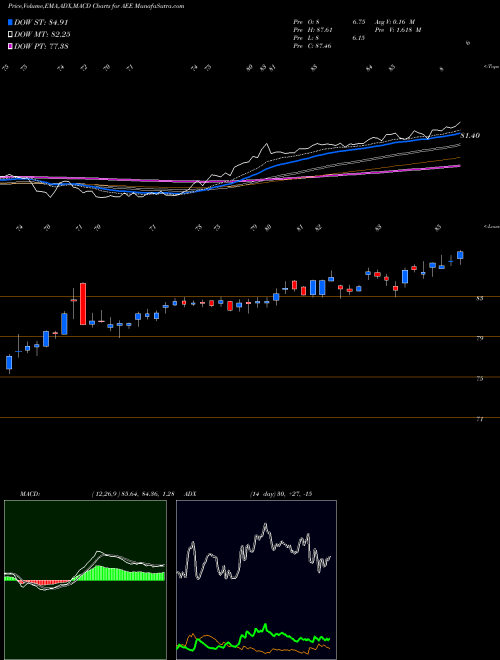Click the '<Tops' marker label
Screen dimensions: 500x660
coord(491,67)
